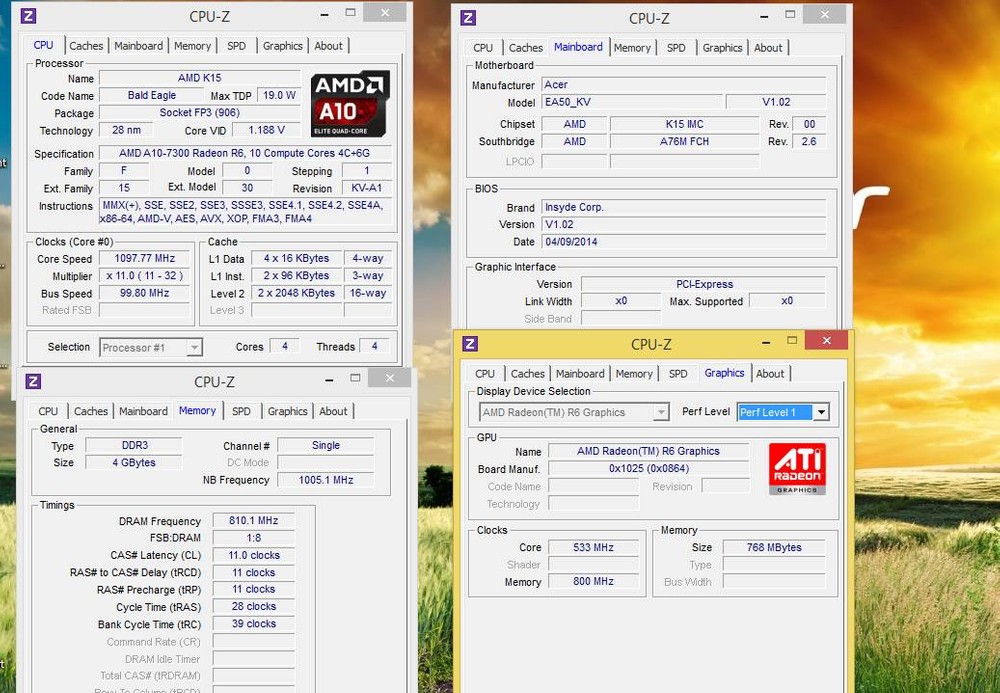Open the Processor #1 selection dropdown
The height and width of the screenshot is (693, 1000).
194,348
